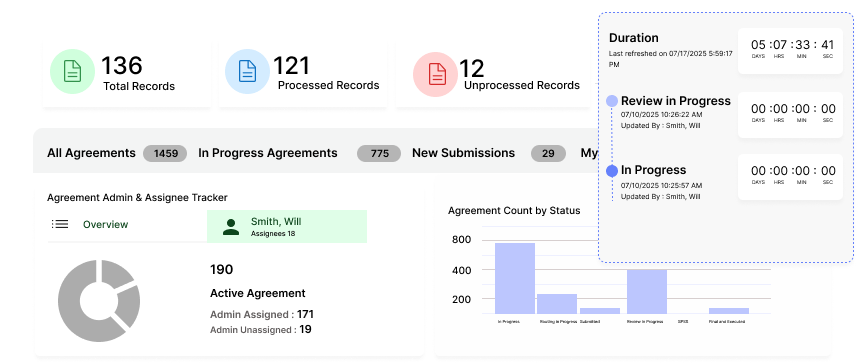Click the Final and Executed chart bar
862x364 pixels.
(x=729, y=311)
